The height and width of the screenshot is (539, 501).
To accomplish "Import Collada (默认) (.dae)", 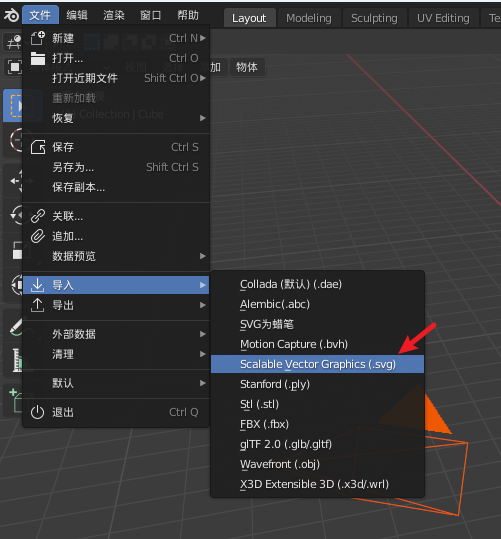I will tap(317, 285).
